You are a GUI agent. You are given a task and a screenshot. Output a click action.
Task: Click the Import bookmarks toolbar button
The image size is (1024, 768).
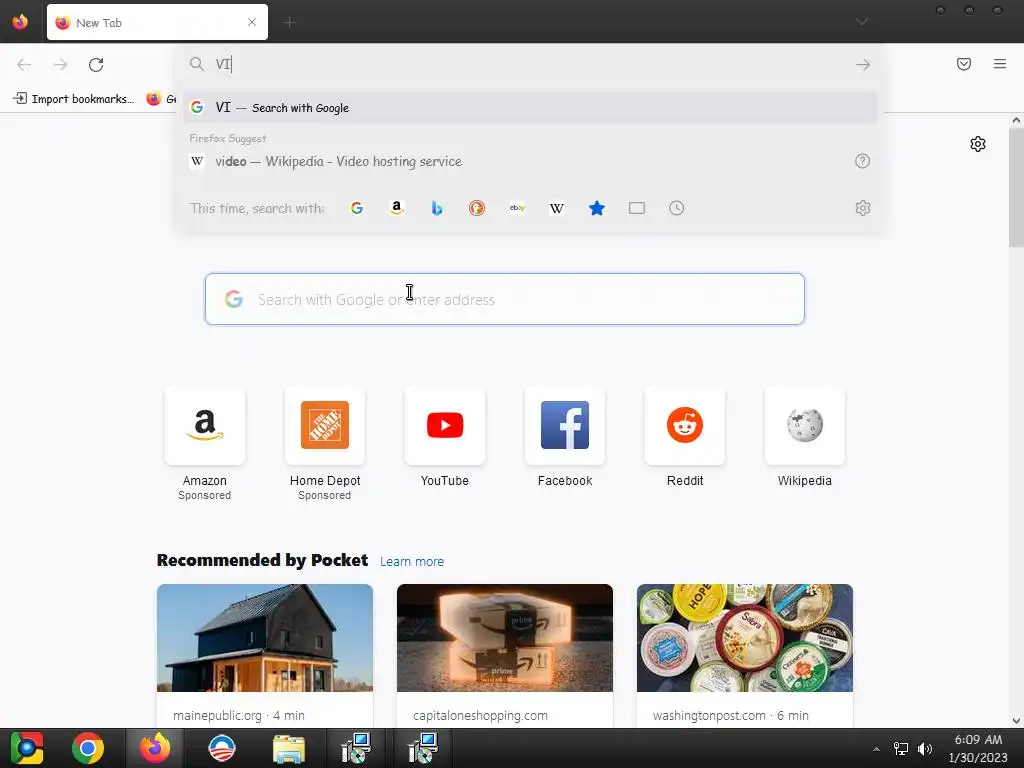point(74,99)
